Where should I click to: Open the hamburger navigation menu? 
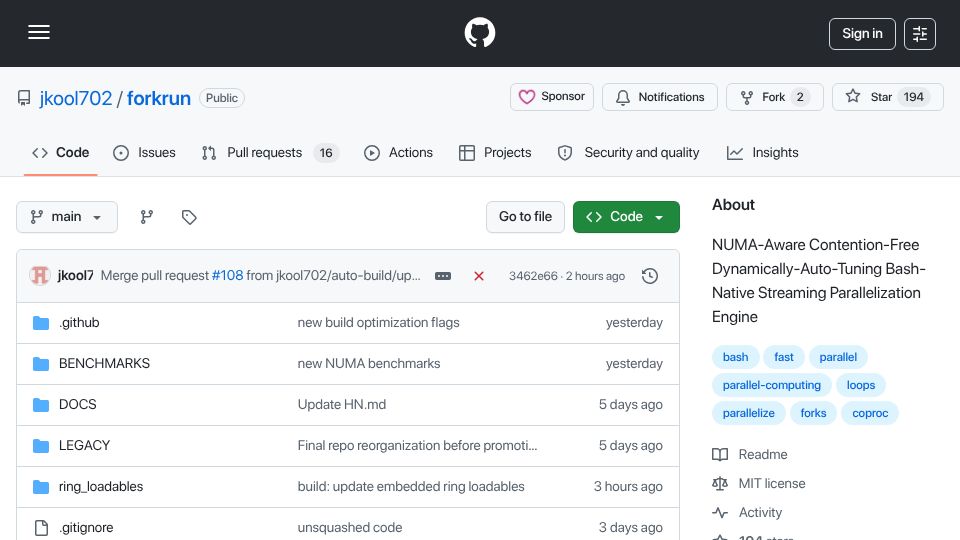pos(39,32)
